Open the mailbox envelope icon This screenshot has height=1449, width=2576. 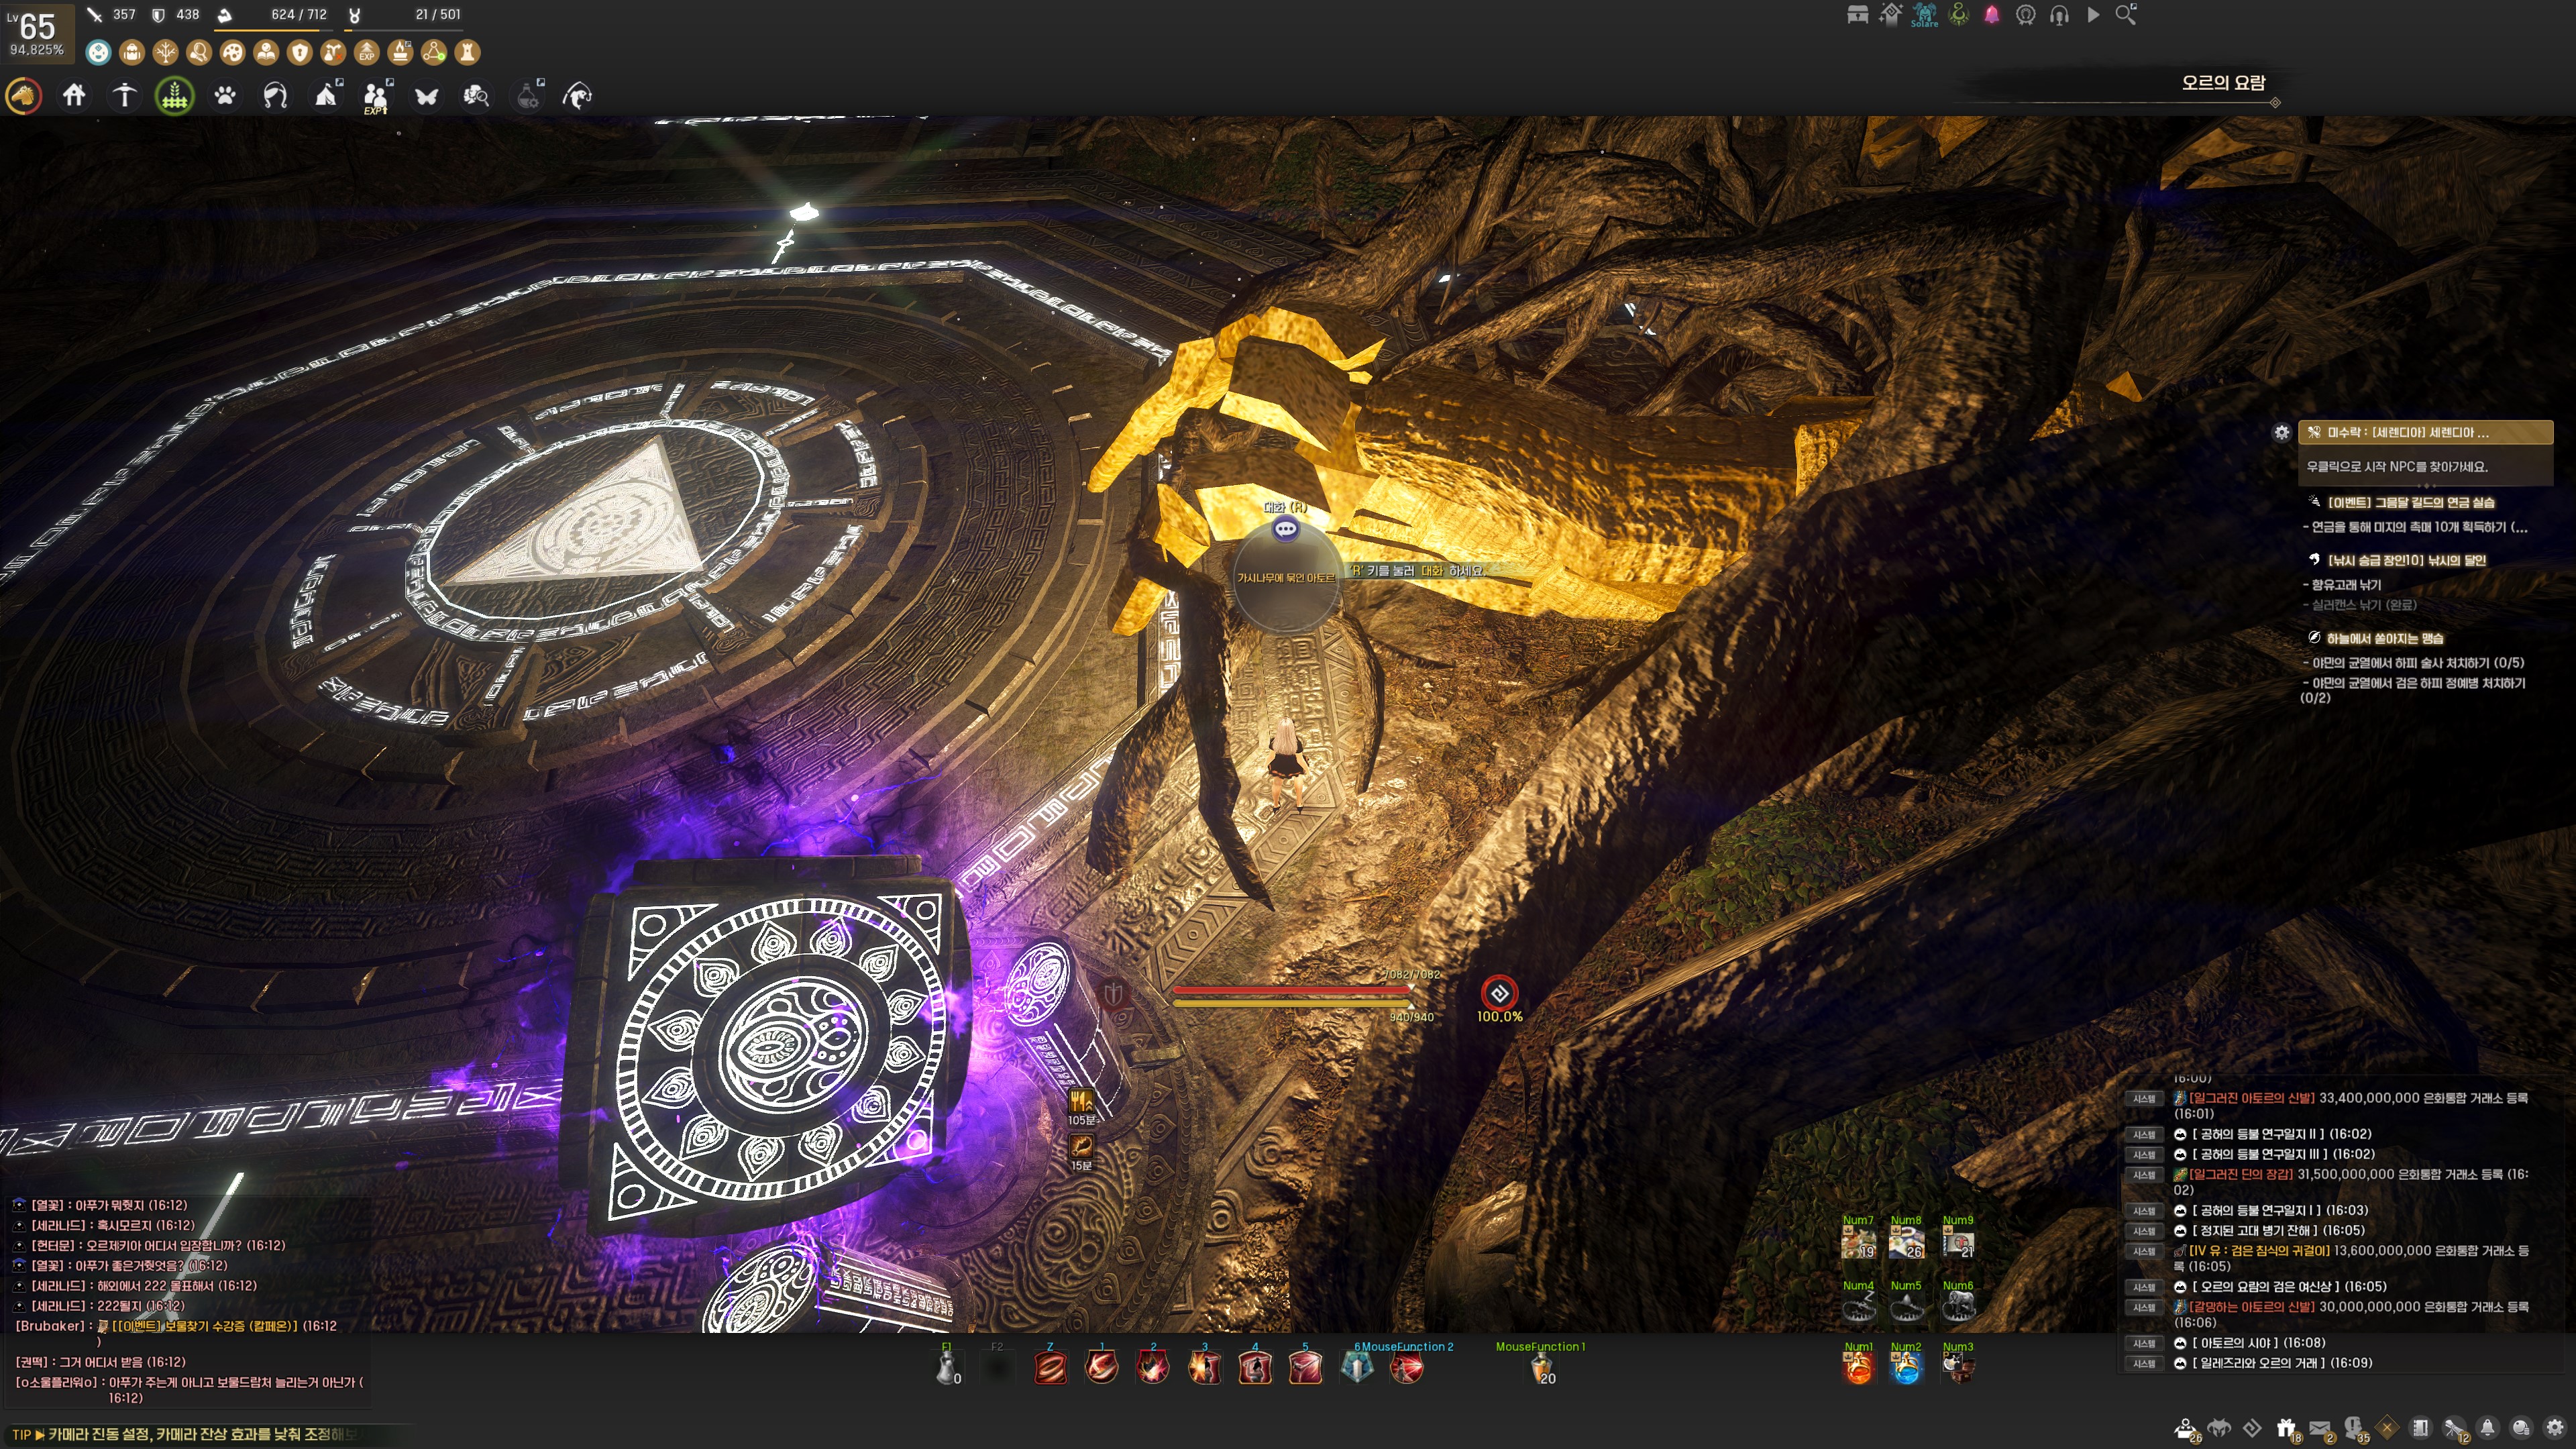point(2320,1428)
